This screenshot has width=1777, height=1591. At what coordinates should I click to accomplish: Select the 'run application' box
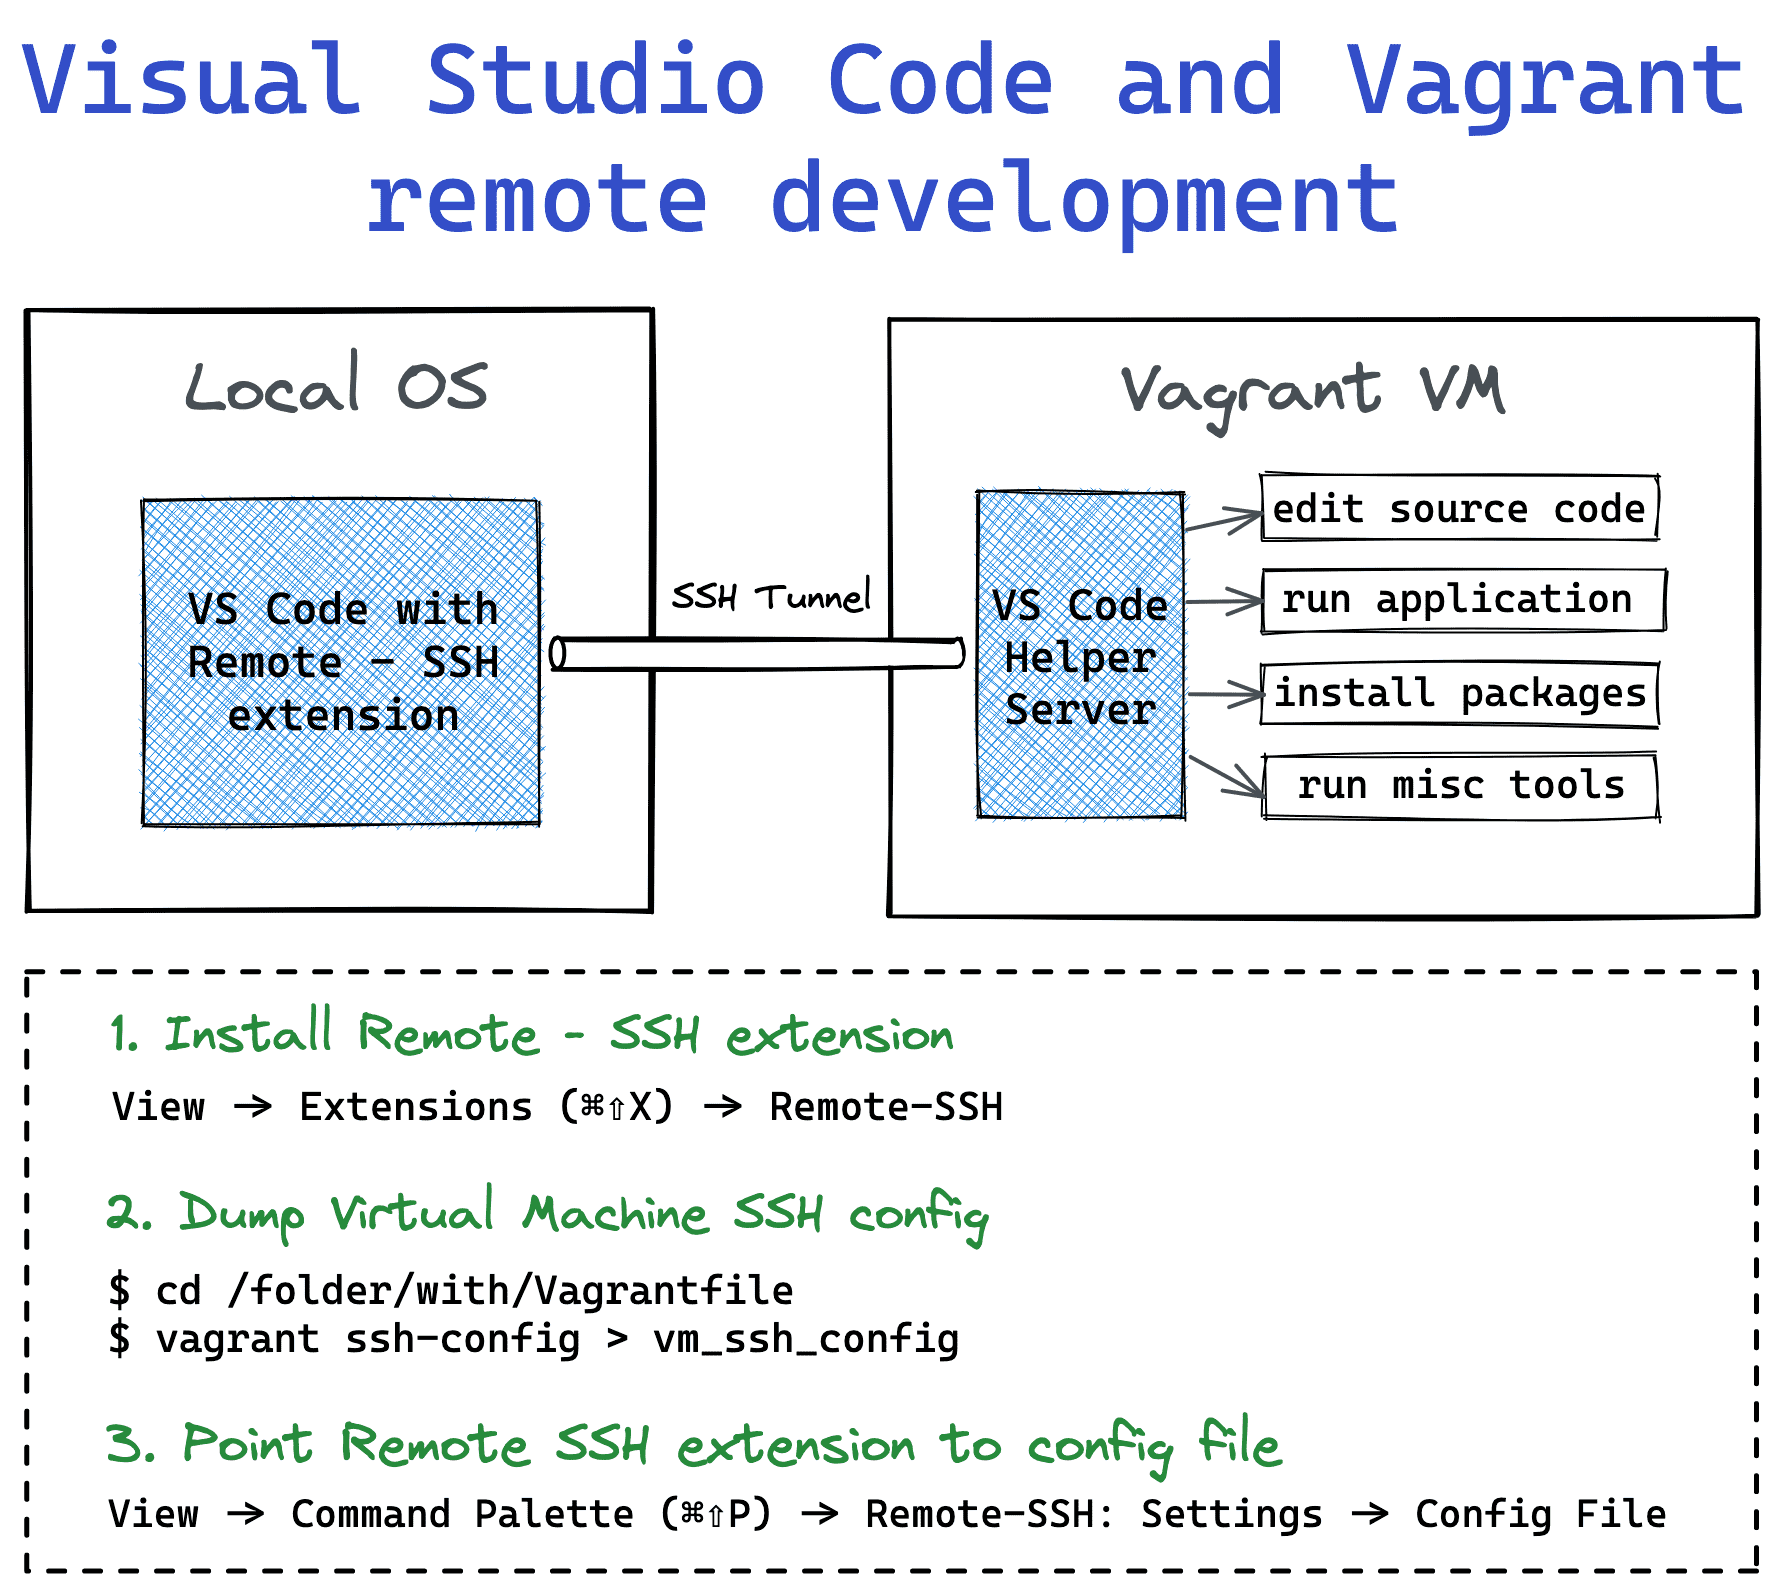(x=1463, y=600)
